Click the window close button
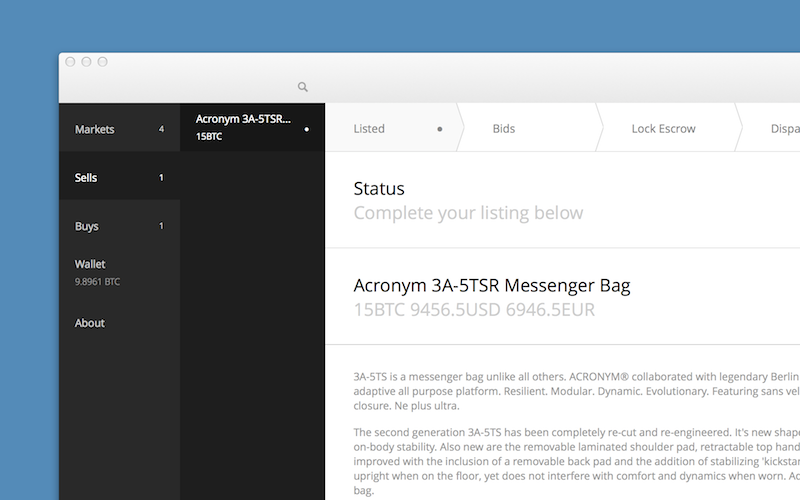 tap(70, 62)
